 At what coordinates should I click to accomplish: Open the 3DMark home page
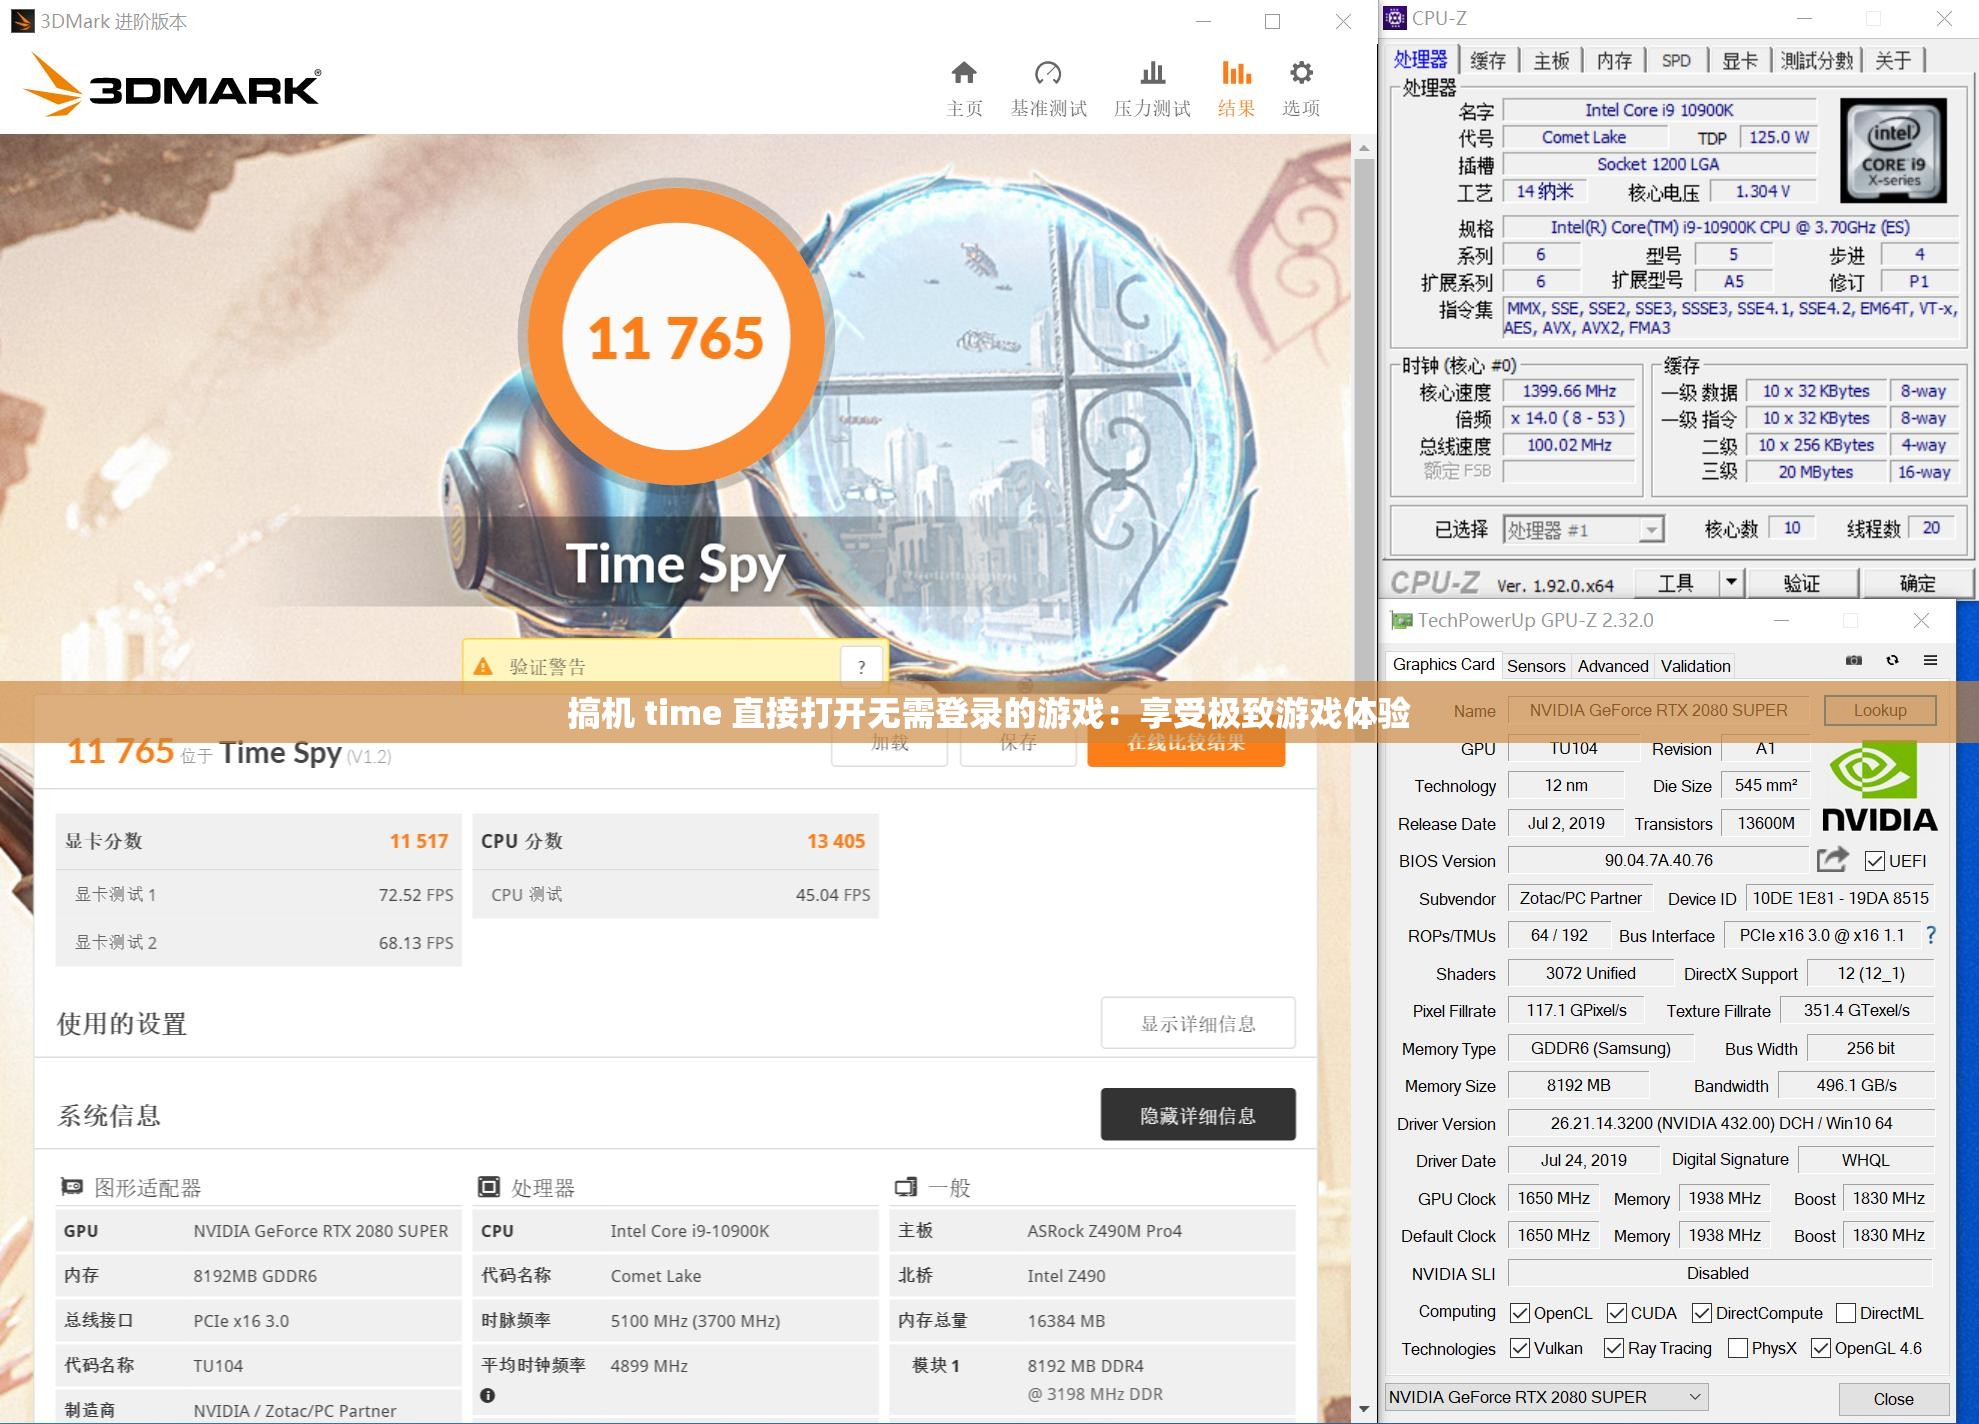[963, 85]
